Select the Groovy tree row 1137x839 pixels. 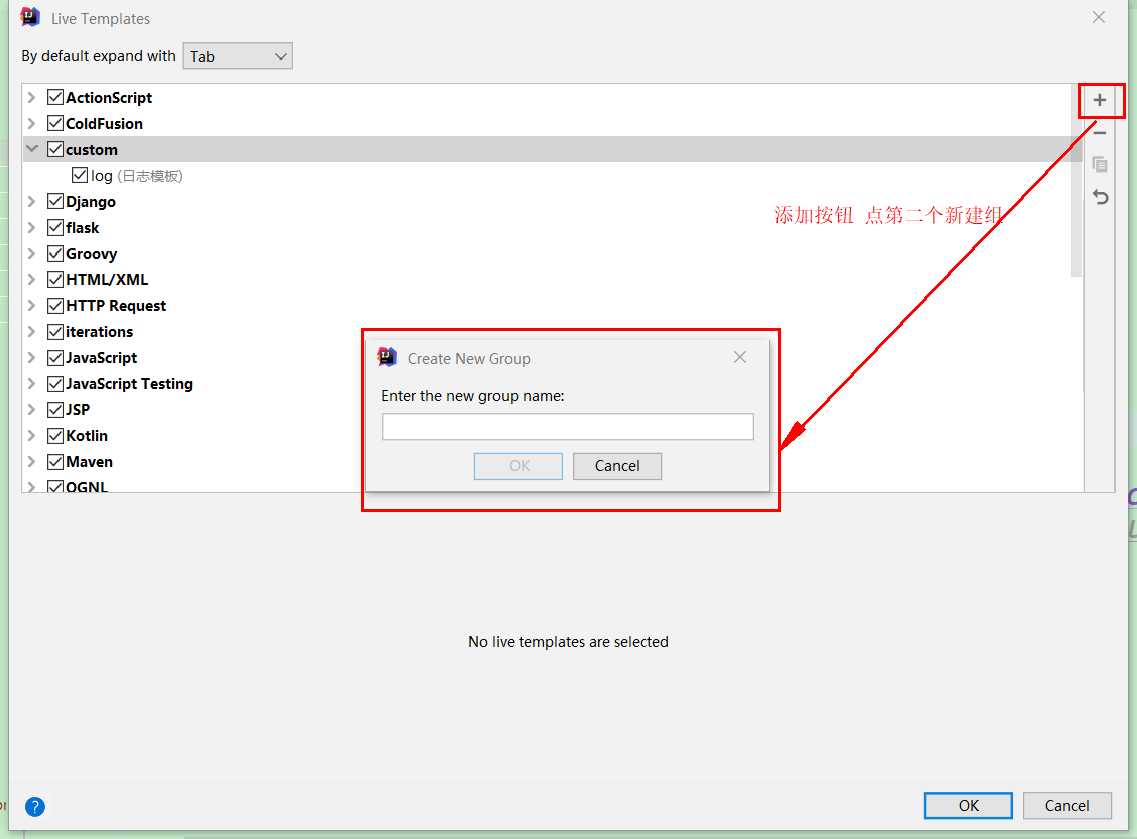552,254
